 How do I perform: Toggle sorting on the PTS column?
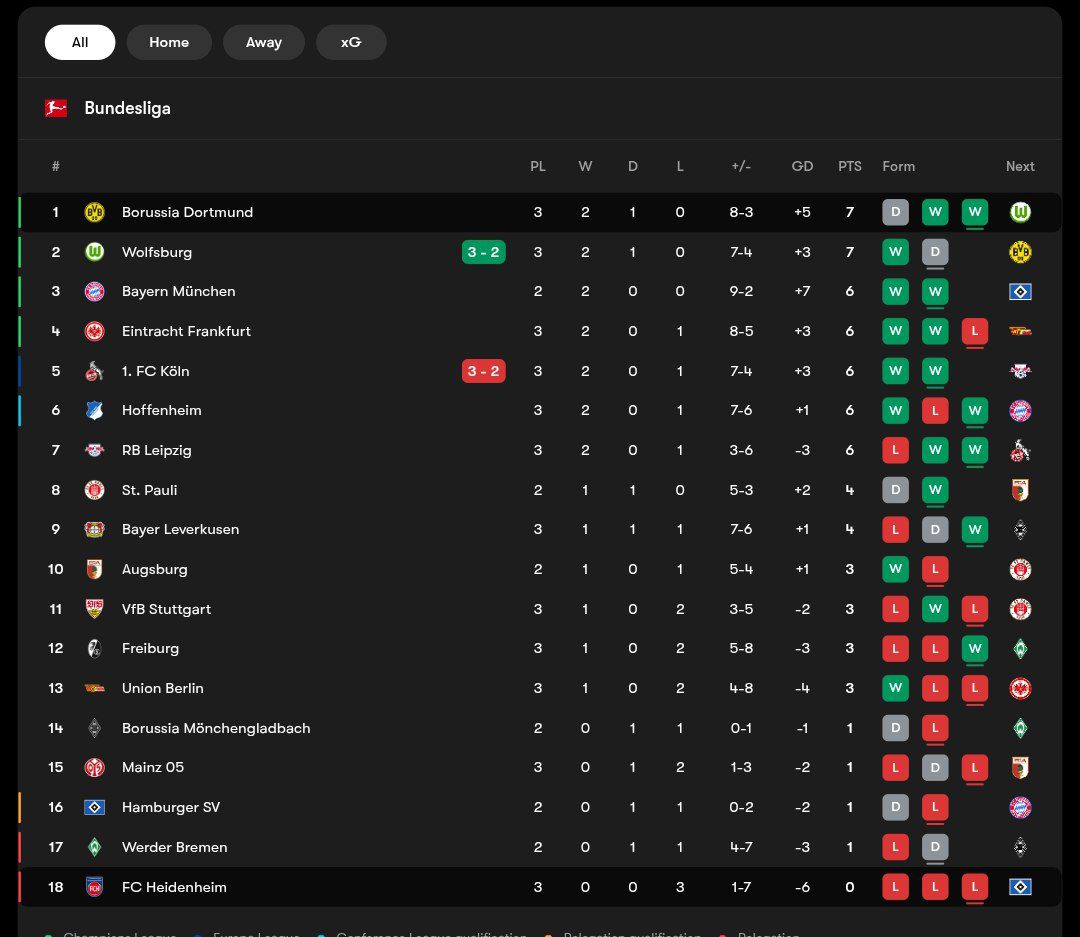[x=849, y=166]
